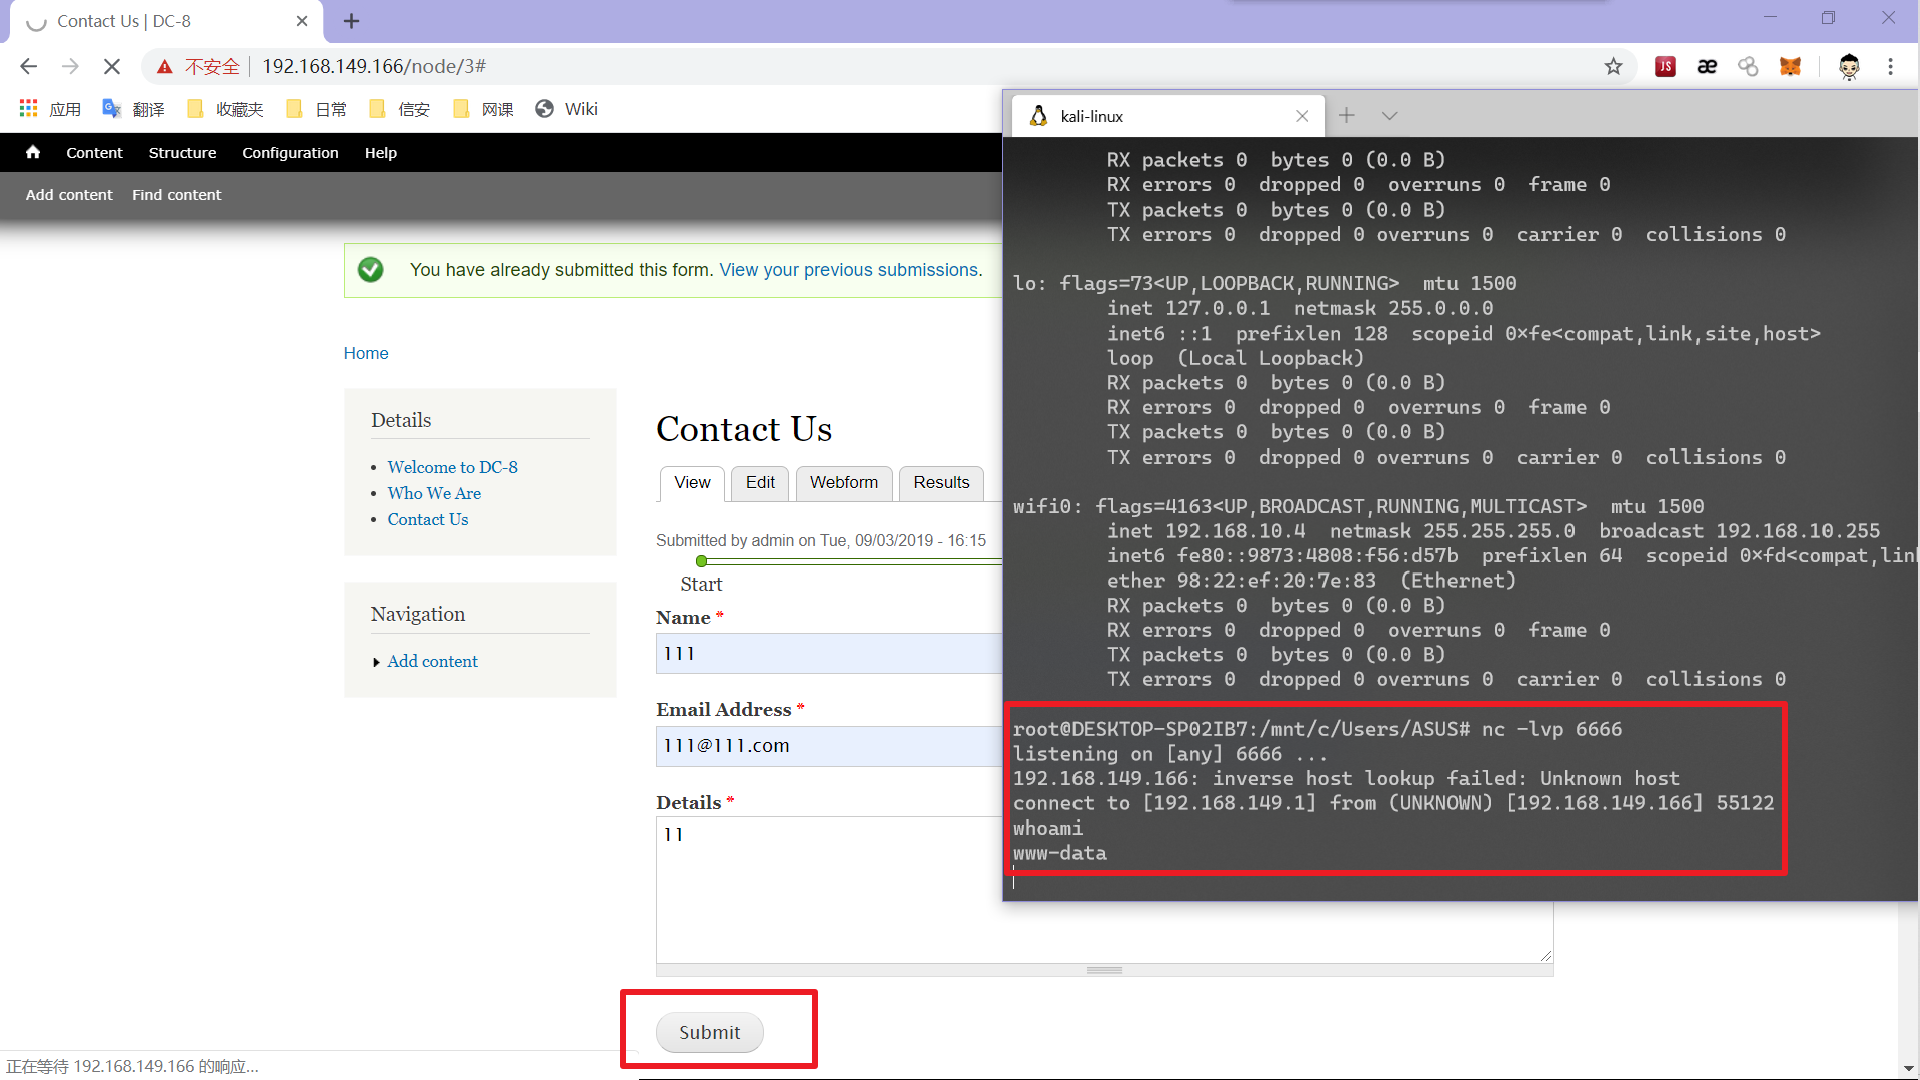Open the Apps bookmarks shortcut
The height and width of the screenshot is (1080, 1920).
50,109
